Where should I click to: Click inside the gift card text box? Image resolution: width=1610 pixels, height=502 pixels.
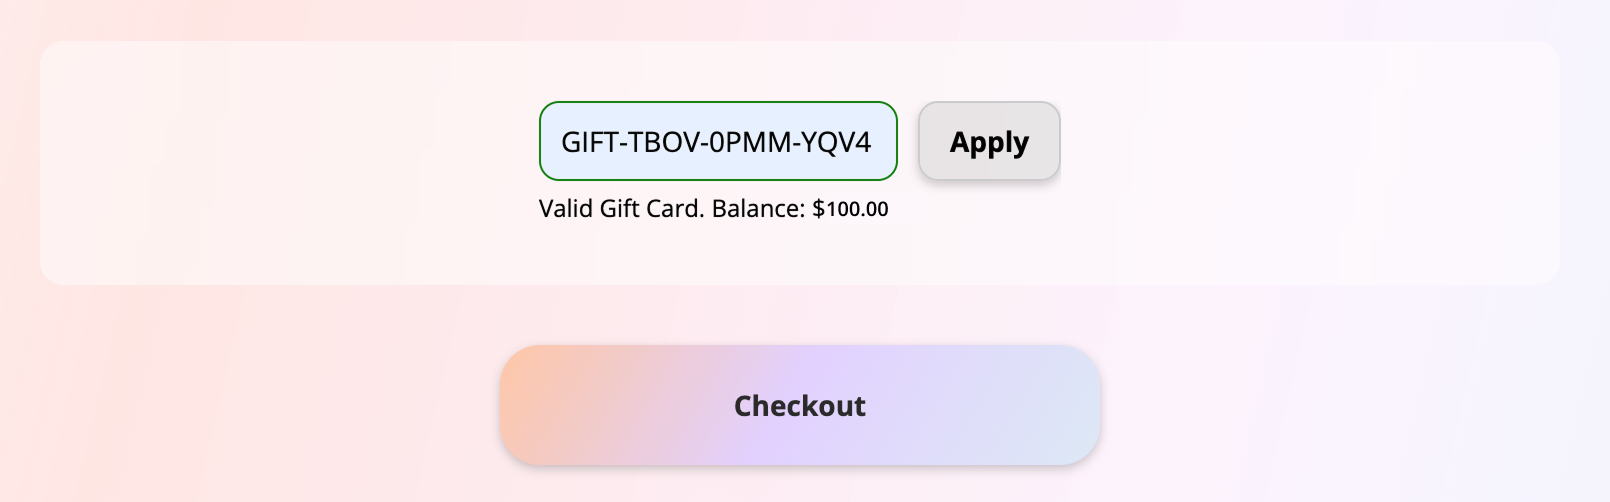[718, 142]
